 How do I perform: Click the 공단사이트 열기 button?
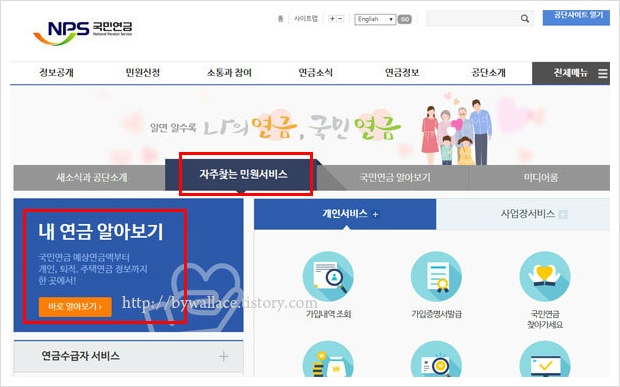click(576, 17)
